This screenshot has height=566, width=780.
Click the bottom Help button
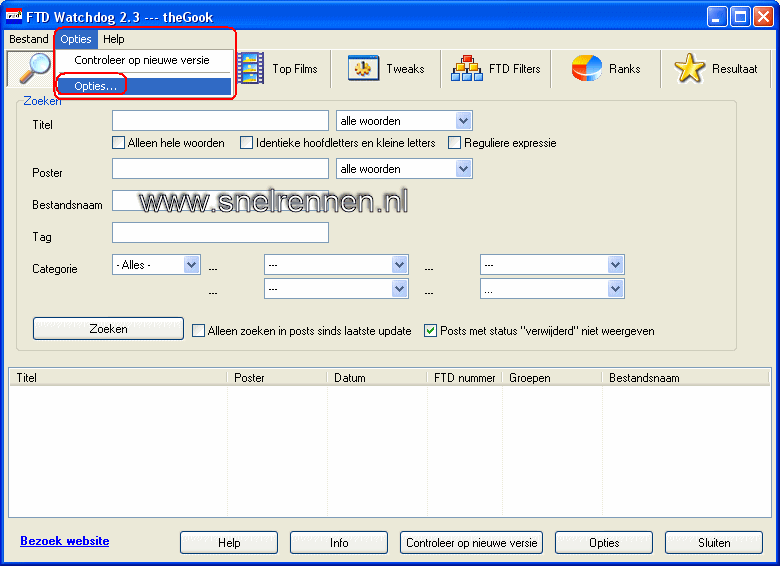(x=229, y=543)
